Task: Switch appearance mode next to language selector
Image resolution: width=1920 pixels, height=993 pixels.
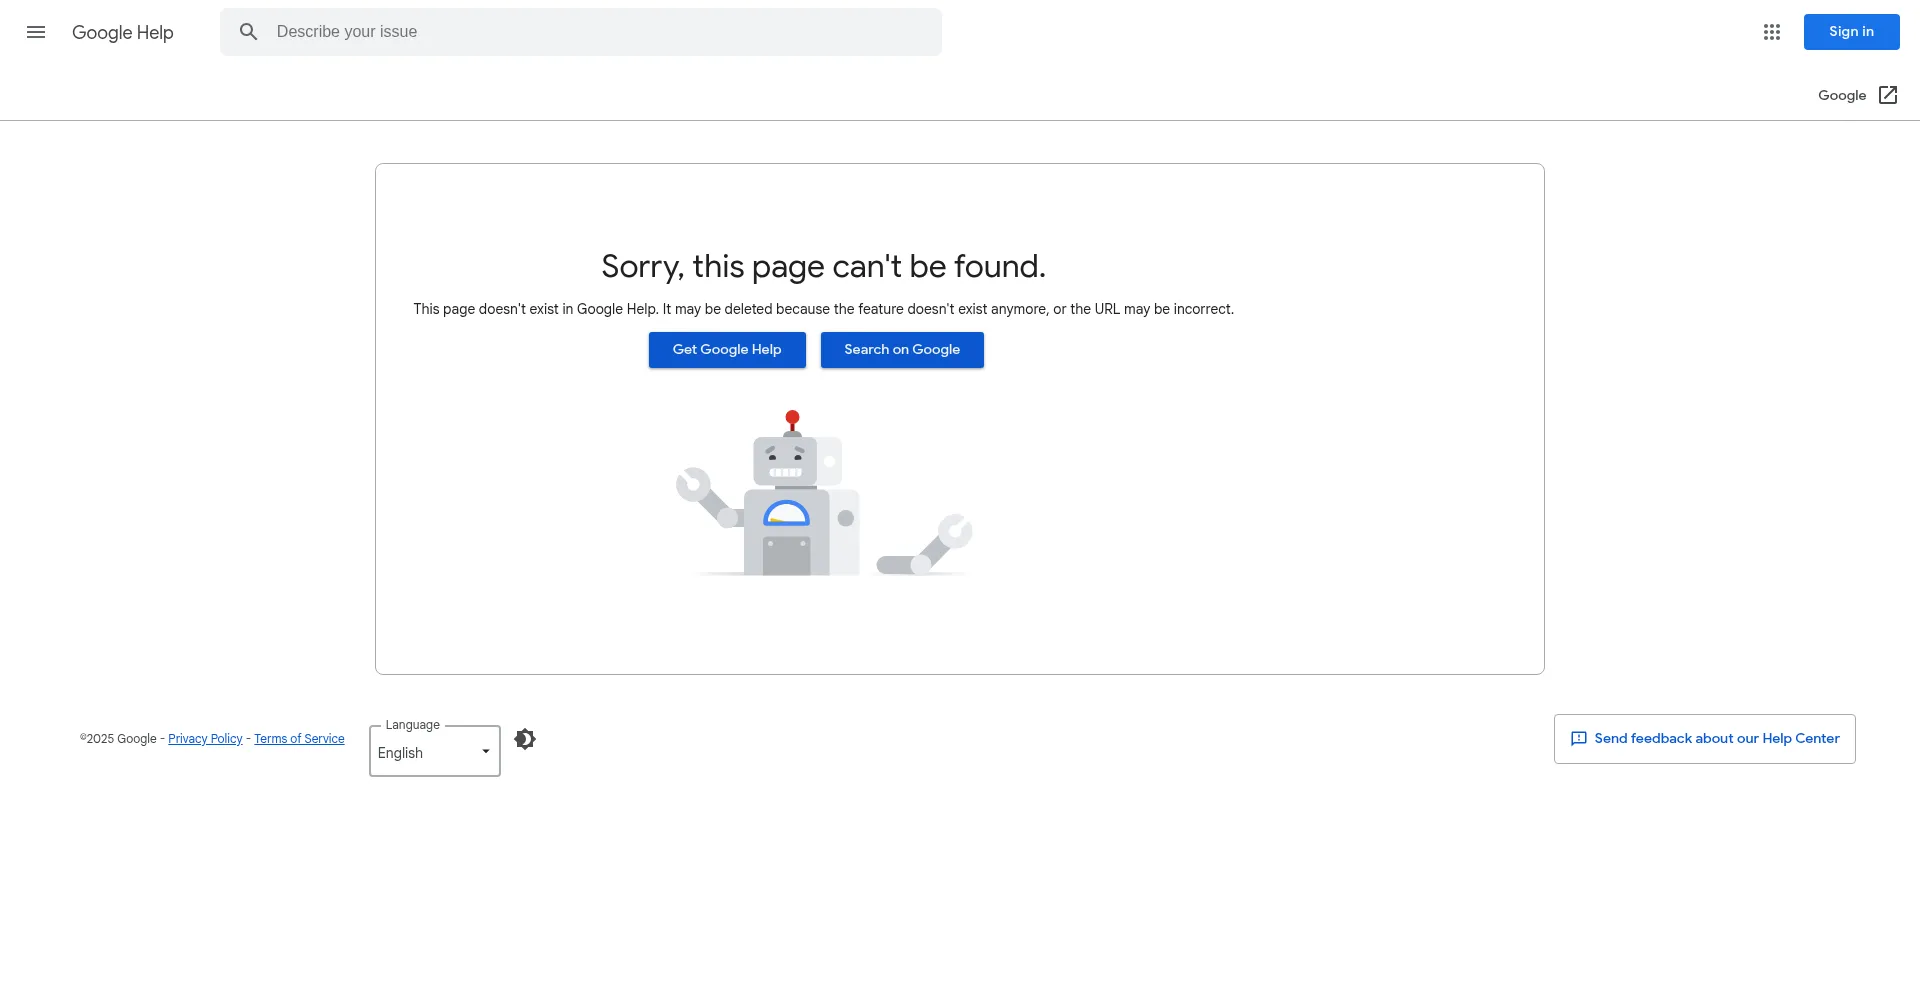Action: 525,738
